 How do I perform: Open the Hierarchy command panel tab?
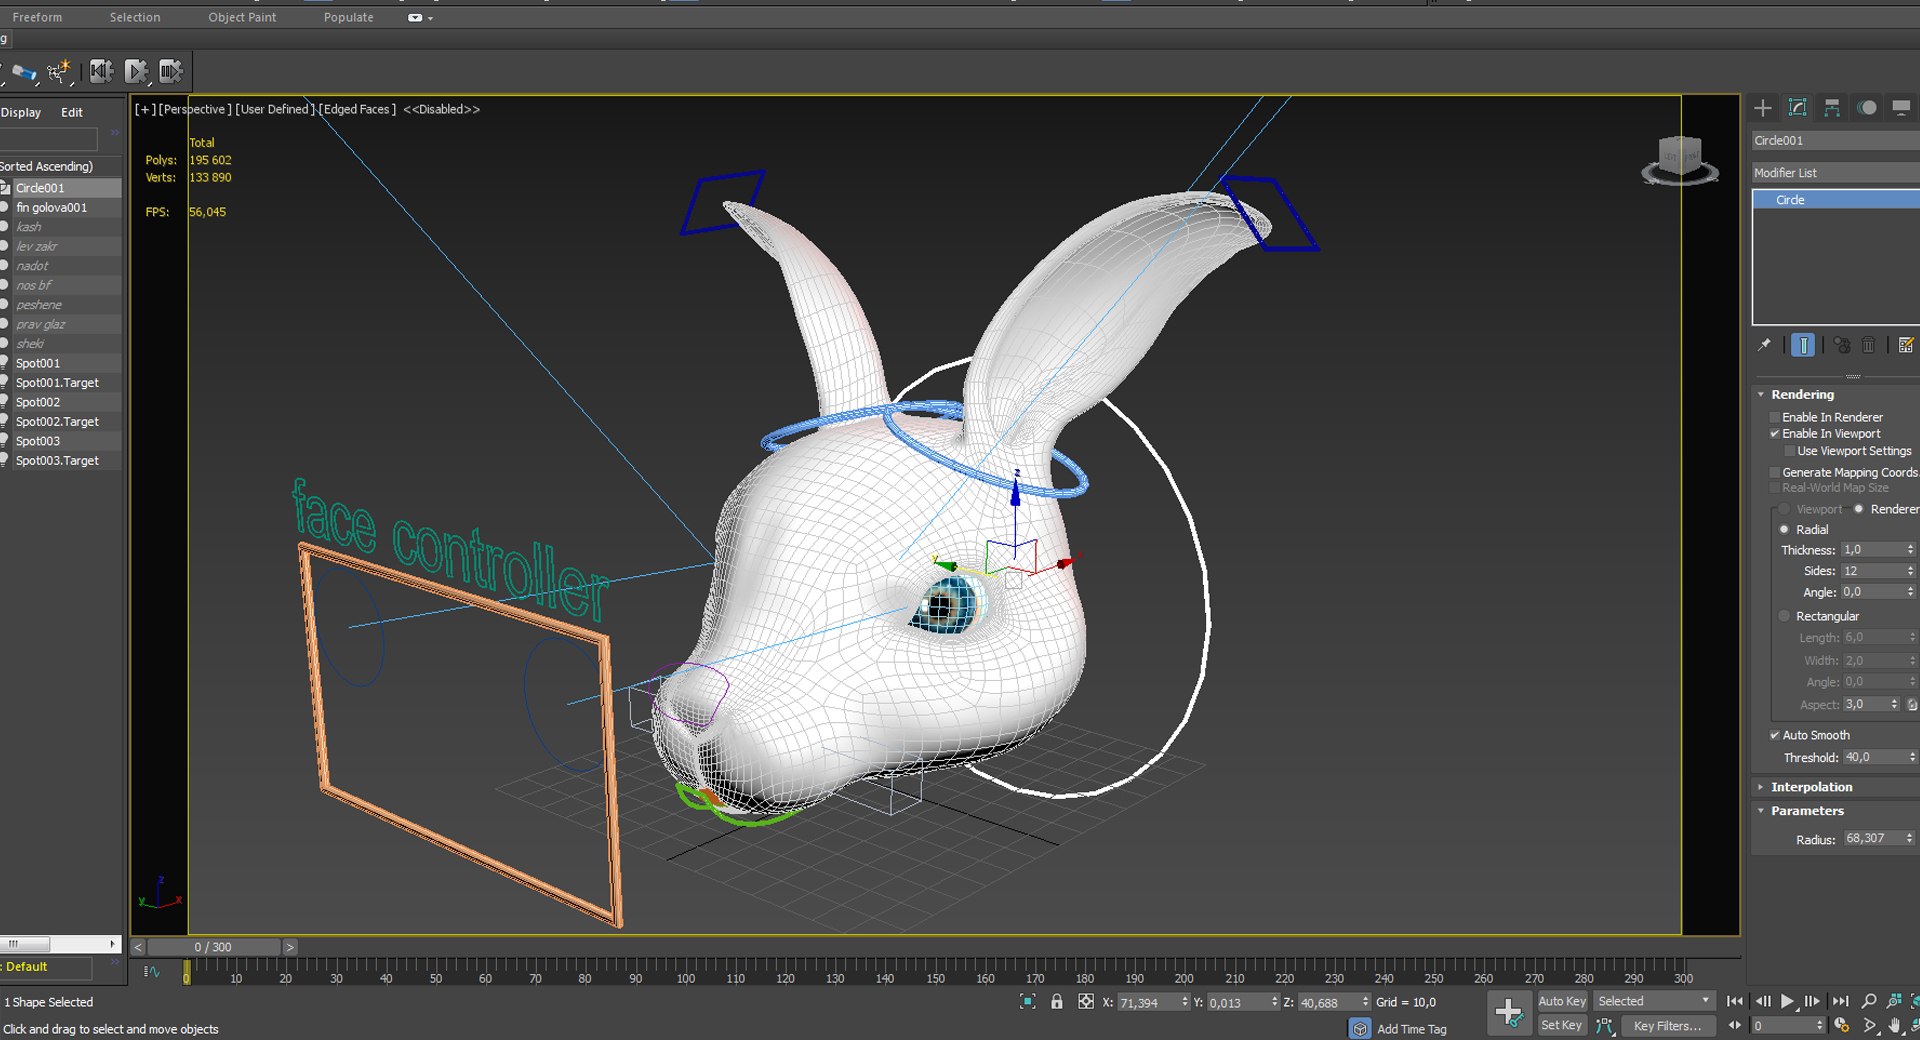1832,108
